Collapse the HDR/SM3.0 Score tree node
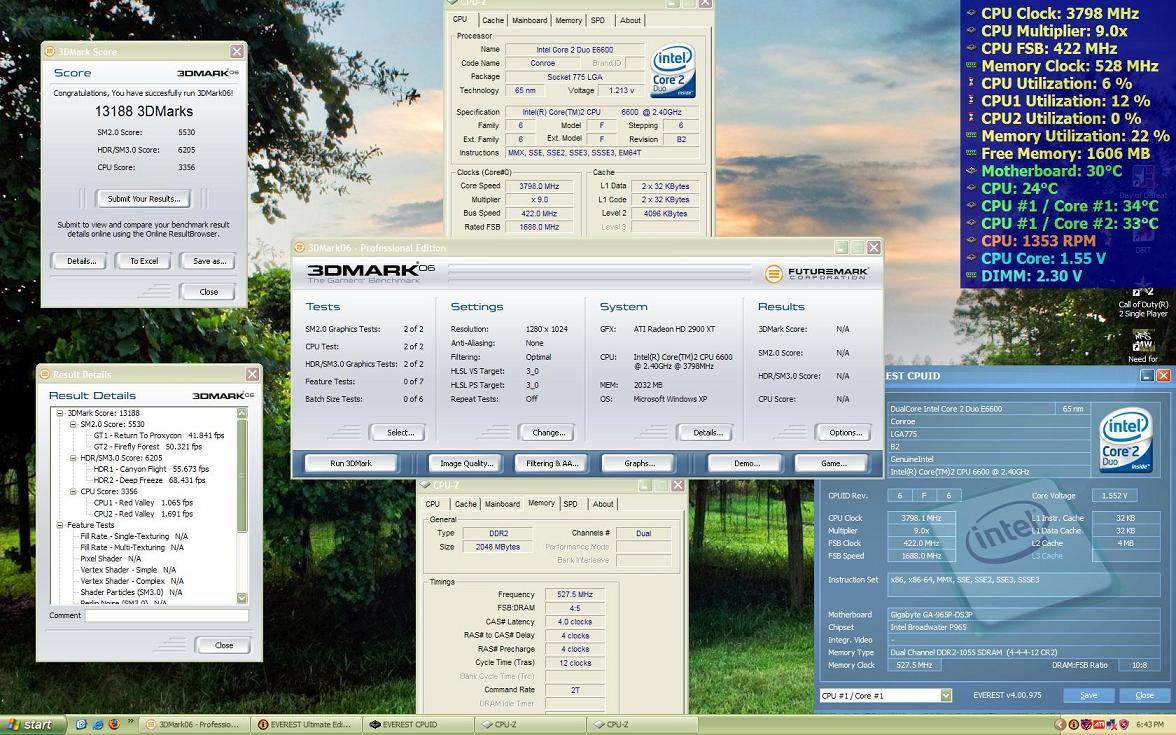The height and width of the screenshot is (735, 1176). point(73,458)
